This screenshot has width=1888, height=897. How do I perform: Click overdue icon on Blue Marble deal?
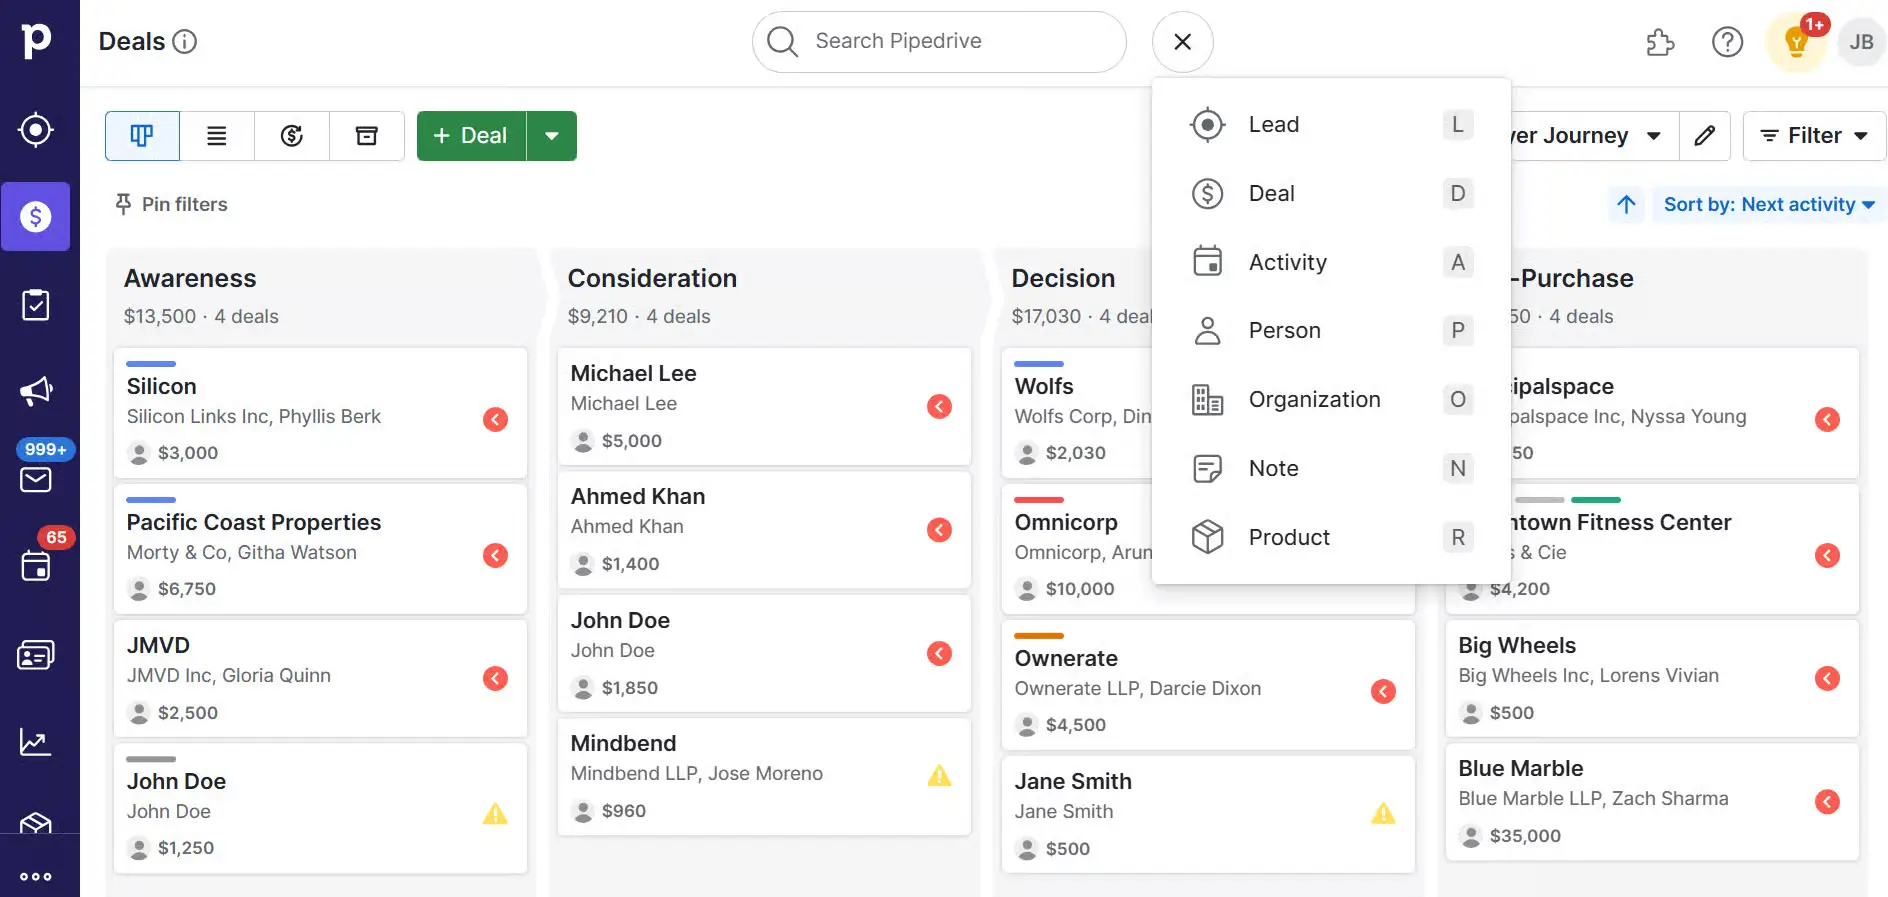[1827, 801]
